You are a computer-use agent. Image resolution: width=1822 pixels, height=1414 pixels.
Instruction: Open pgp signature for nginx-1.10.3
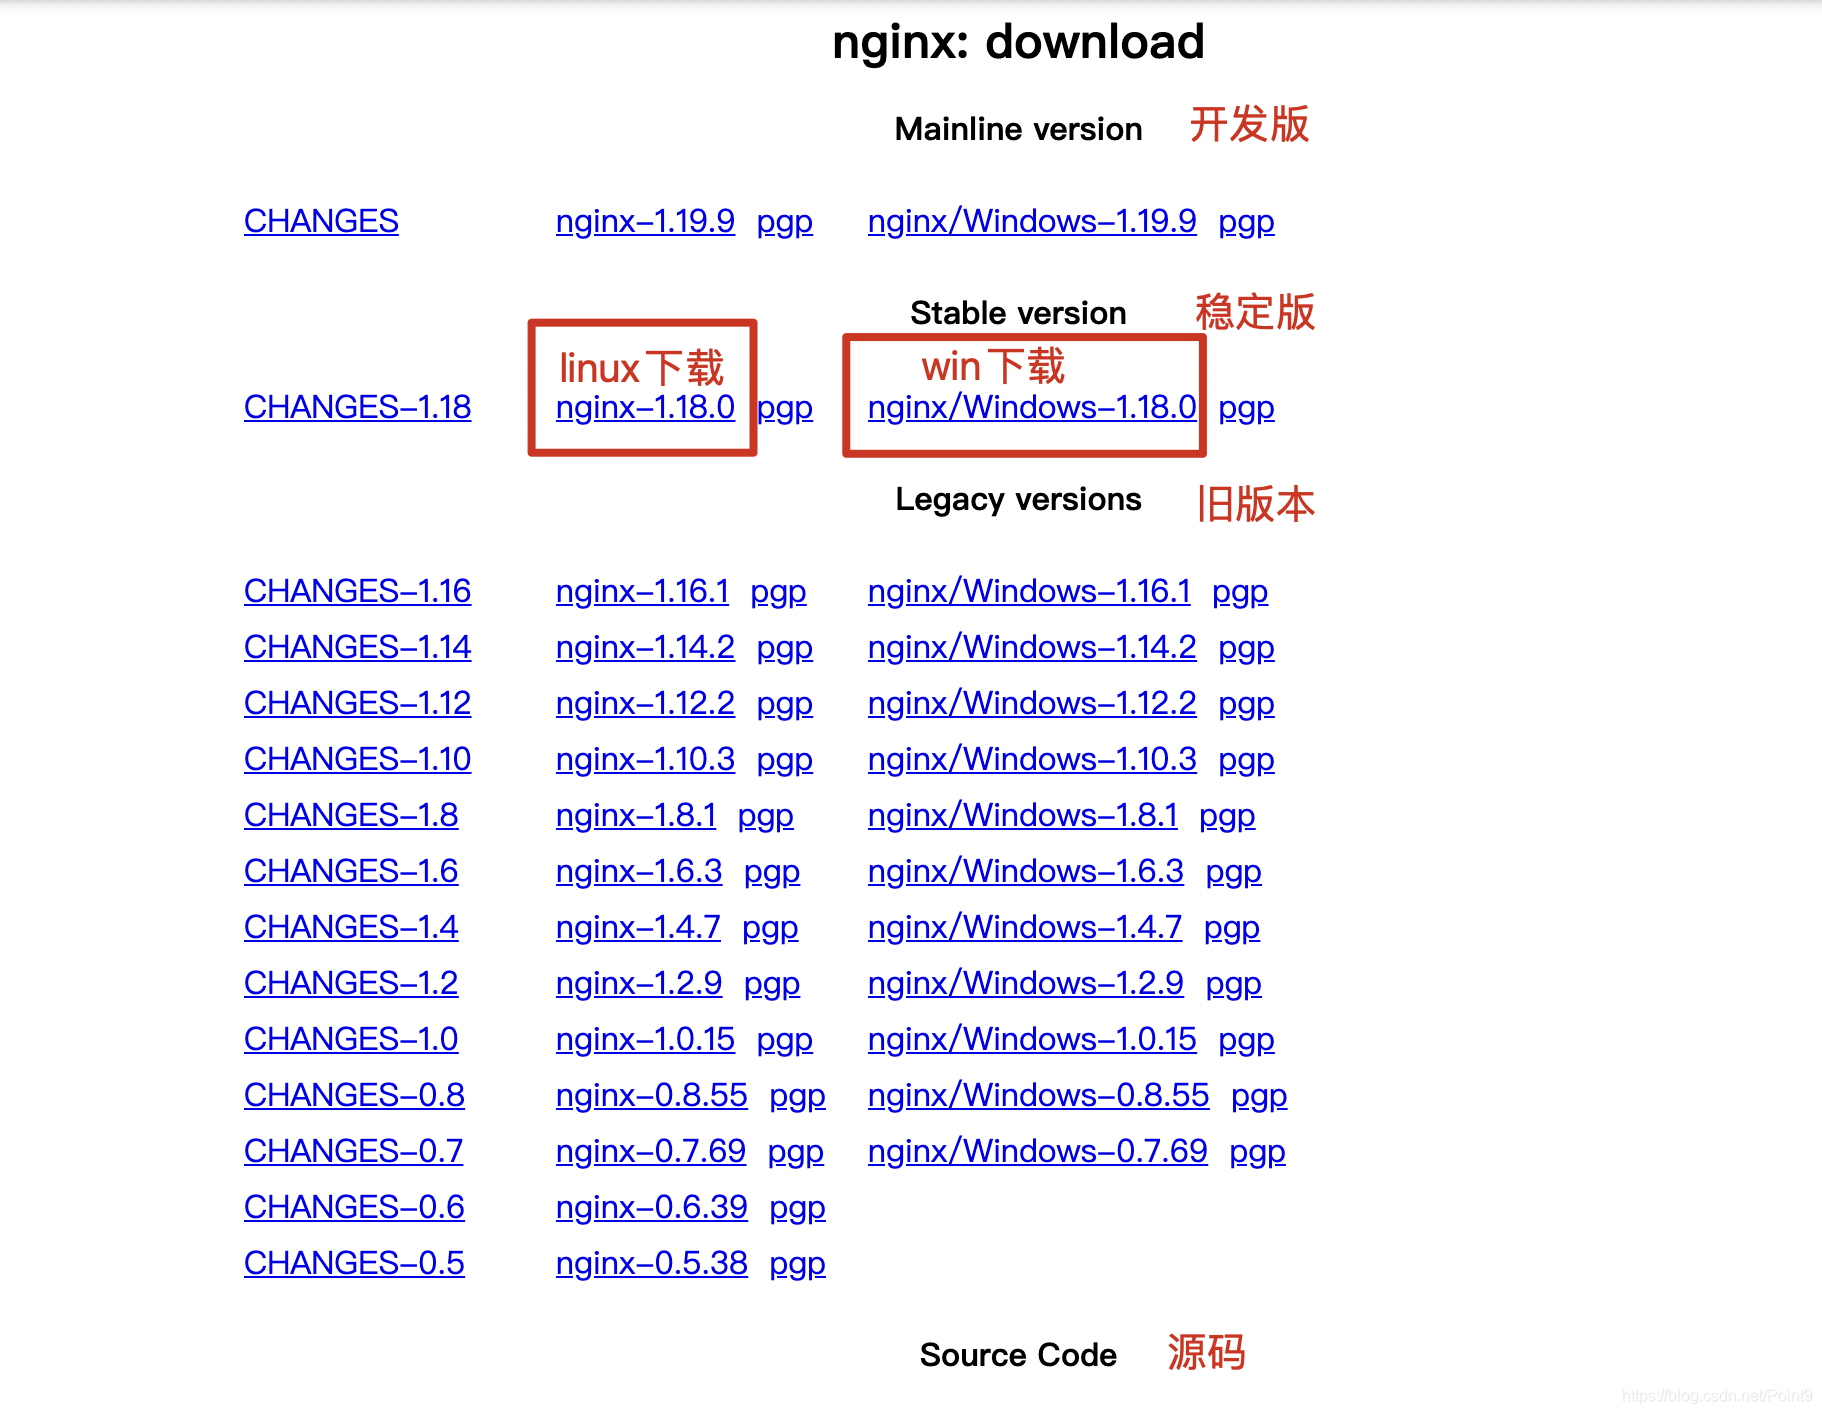pyautogui.click(x=784, y=759)
